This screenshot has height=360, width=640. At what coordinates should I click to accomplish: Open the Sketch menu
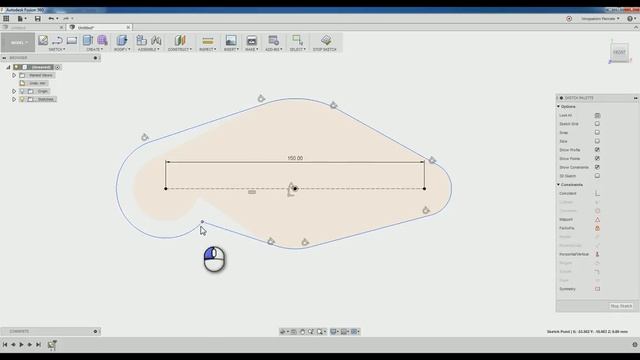click(57, 49)
